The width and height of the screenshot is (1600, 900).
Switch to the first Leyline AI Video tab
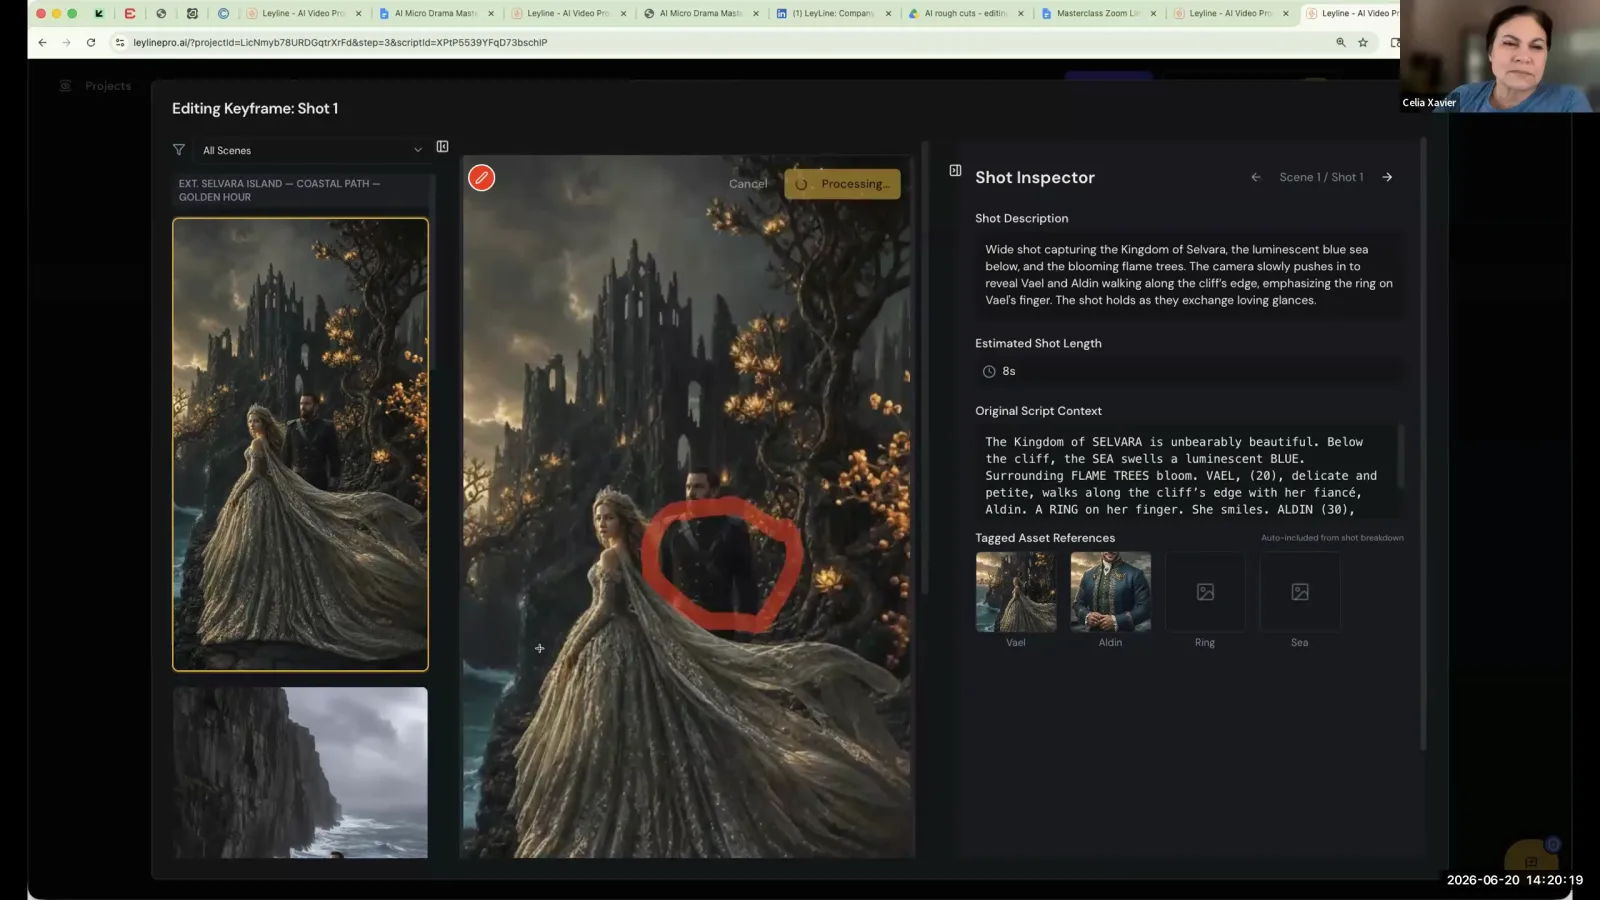coord(303,14)
